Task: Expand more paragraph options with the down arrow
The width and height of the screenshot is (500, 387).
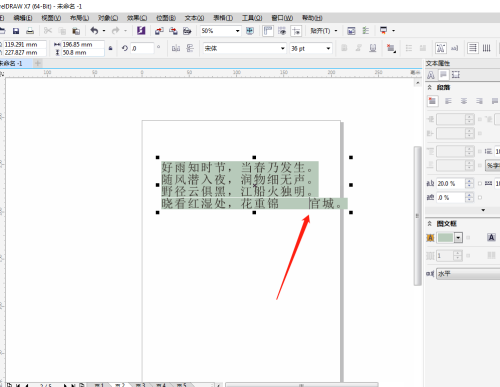Action: click(x=483, y=210)
